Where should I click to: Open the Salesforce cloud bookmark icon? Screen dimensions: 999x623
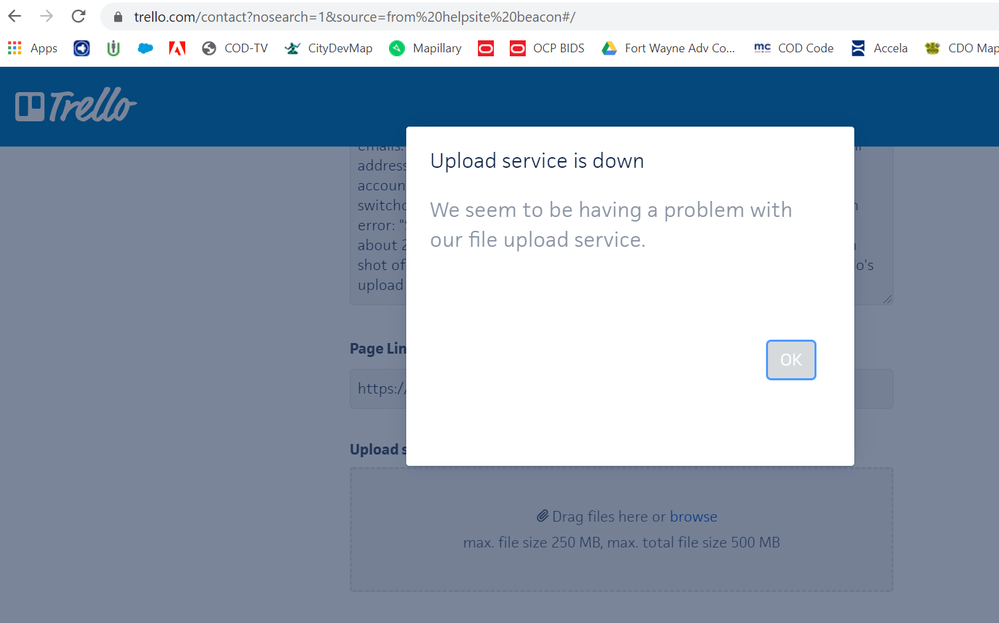[x=145, y=48]
